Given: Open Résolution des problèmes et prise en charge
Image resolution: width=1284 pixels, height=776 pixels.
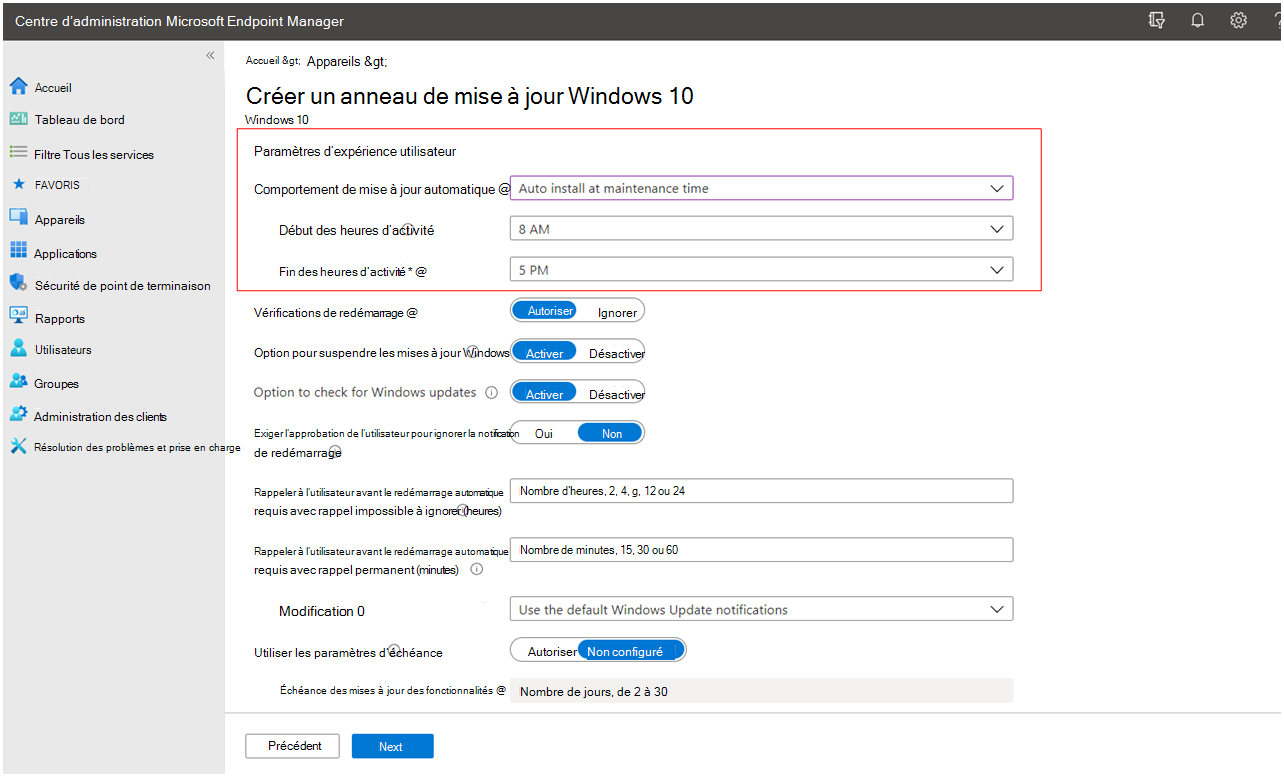Looking at the screenshot, I should point(137,448).
